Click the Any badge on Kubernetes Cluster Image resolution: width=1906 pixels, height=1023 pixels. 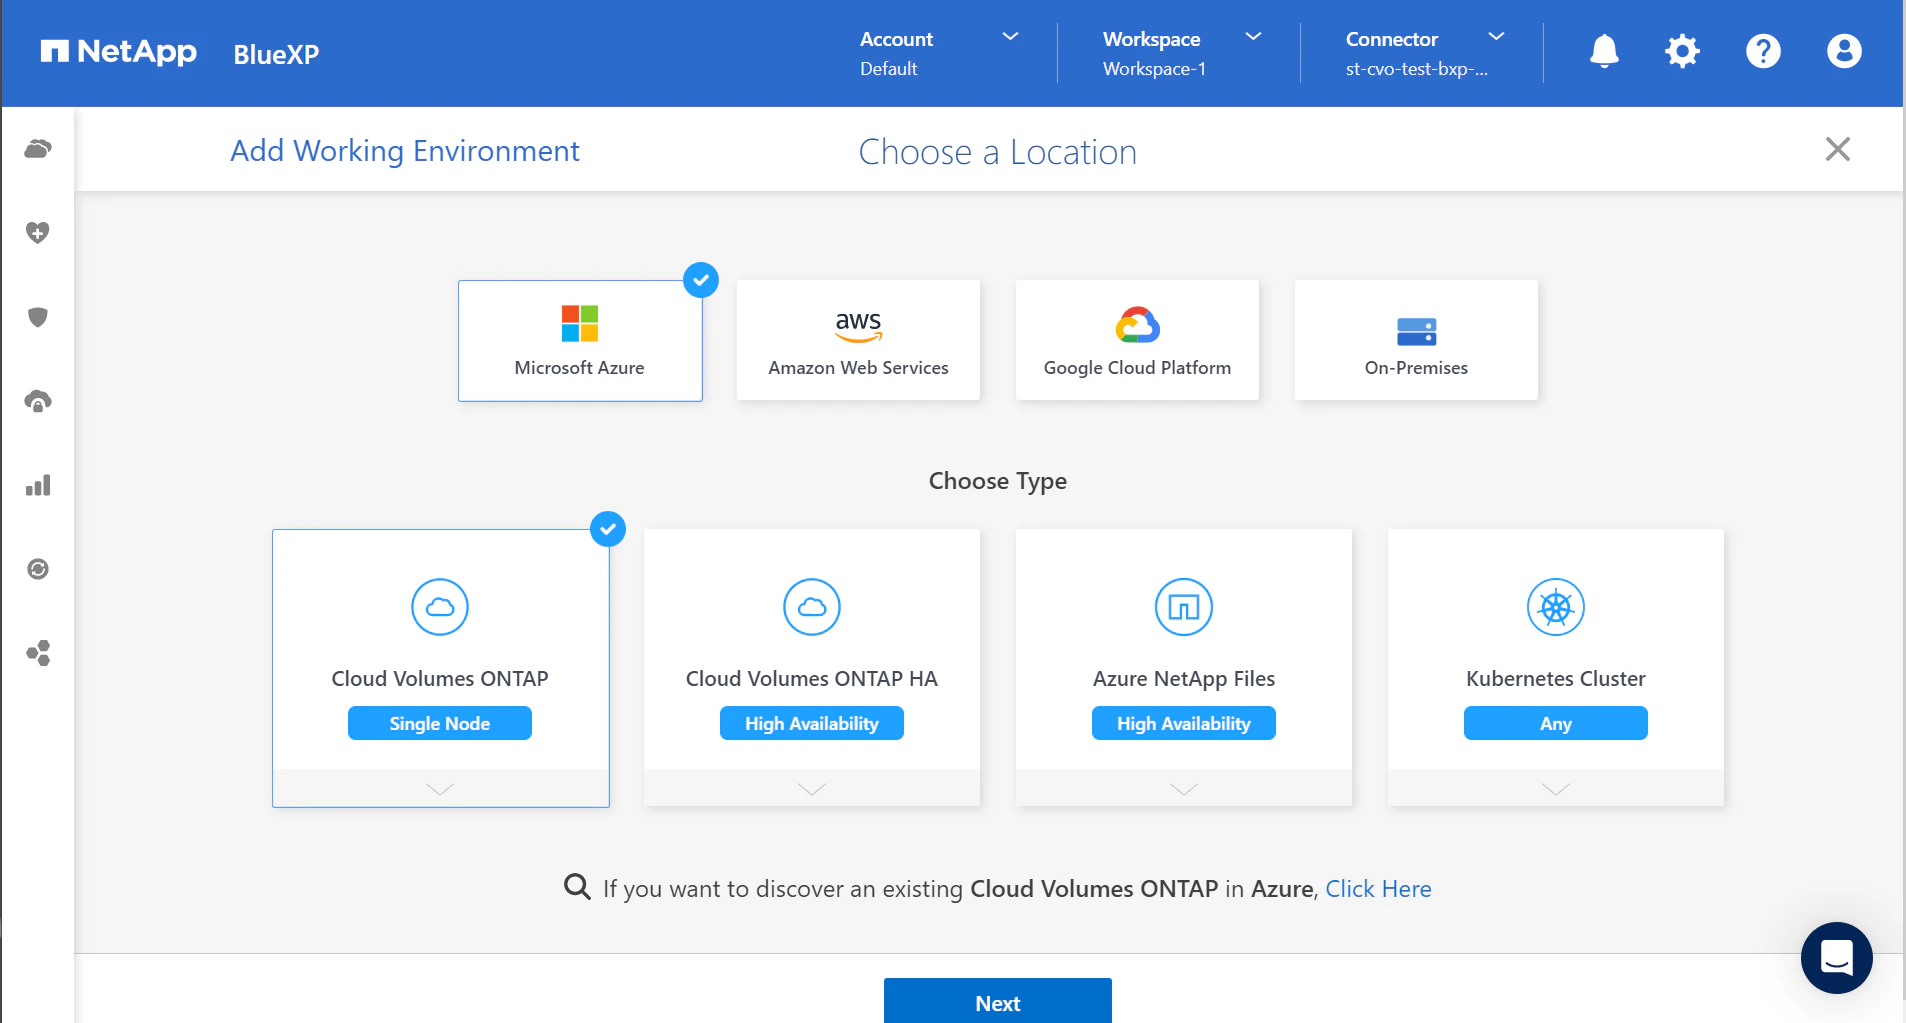1556,723
